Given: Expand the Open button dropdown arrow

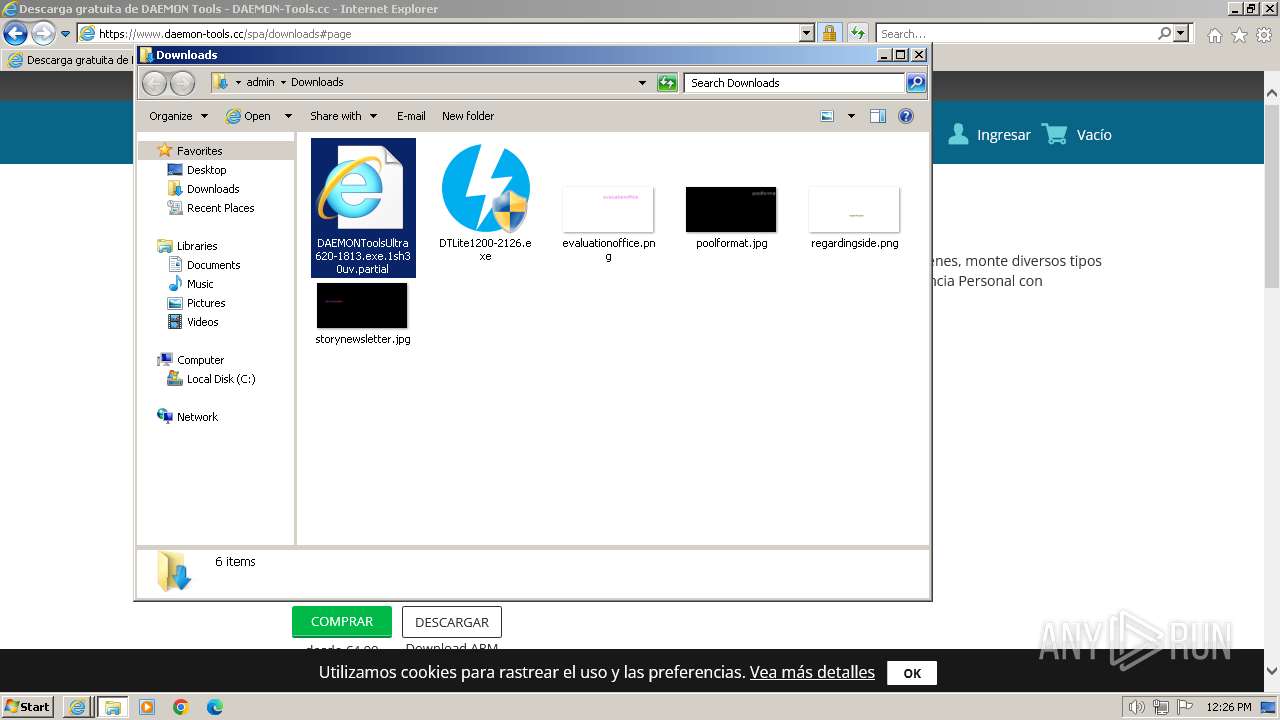Looking at the screenshot, I should (x=288, y=116).
